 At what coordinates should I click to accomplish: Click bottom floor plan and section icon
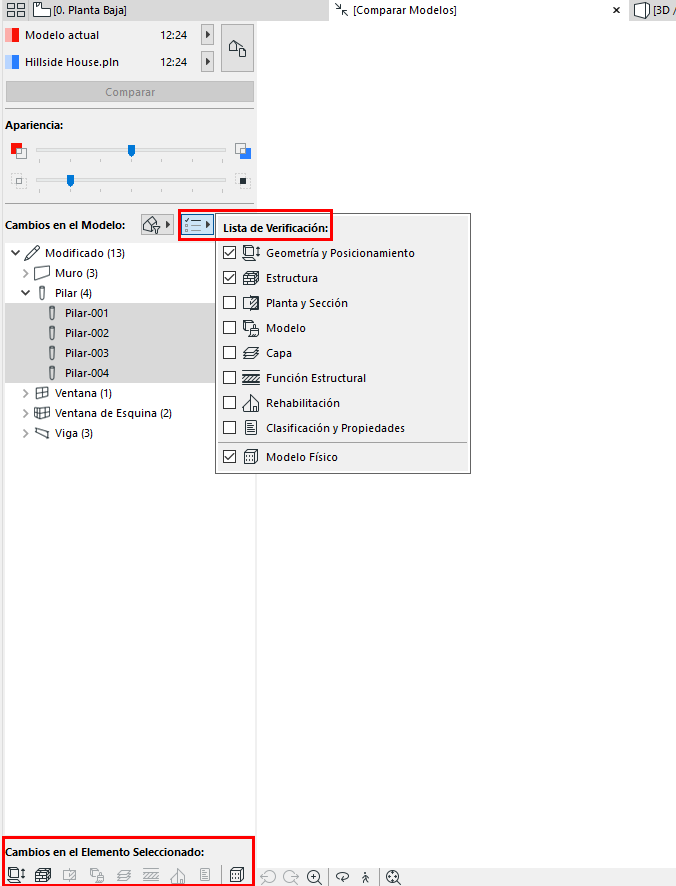tap(70, 875)
